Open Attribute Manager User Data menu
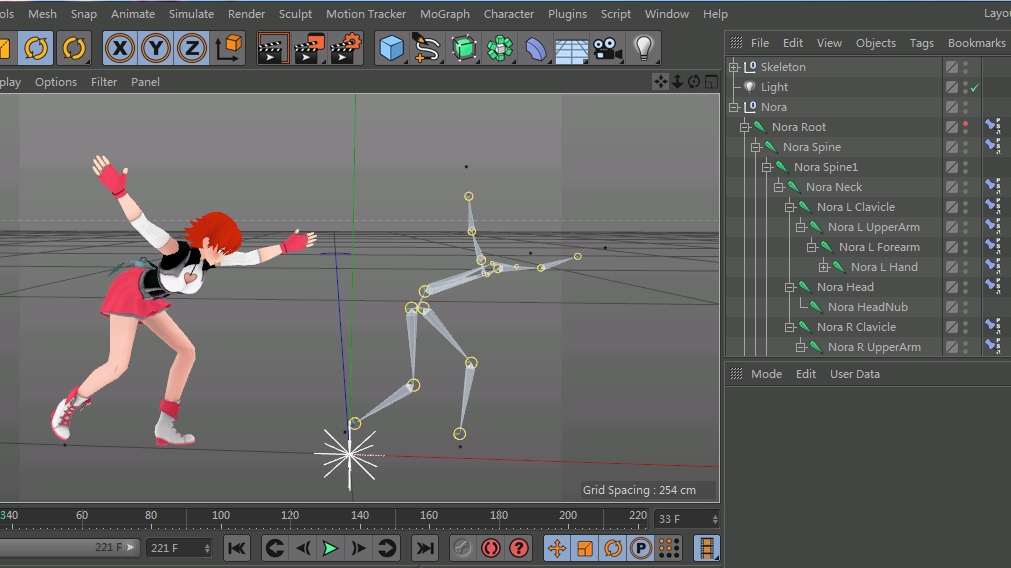 (x=854, y=374)
